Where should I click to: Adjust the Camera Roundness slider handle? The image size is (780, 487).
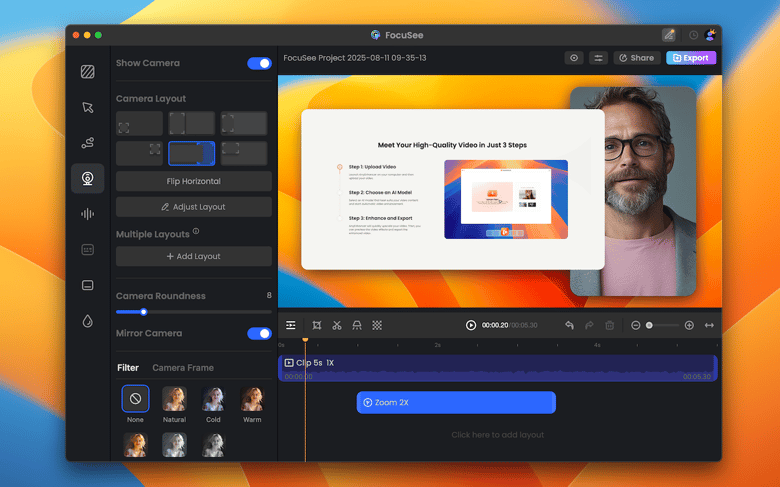(144, 312)
